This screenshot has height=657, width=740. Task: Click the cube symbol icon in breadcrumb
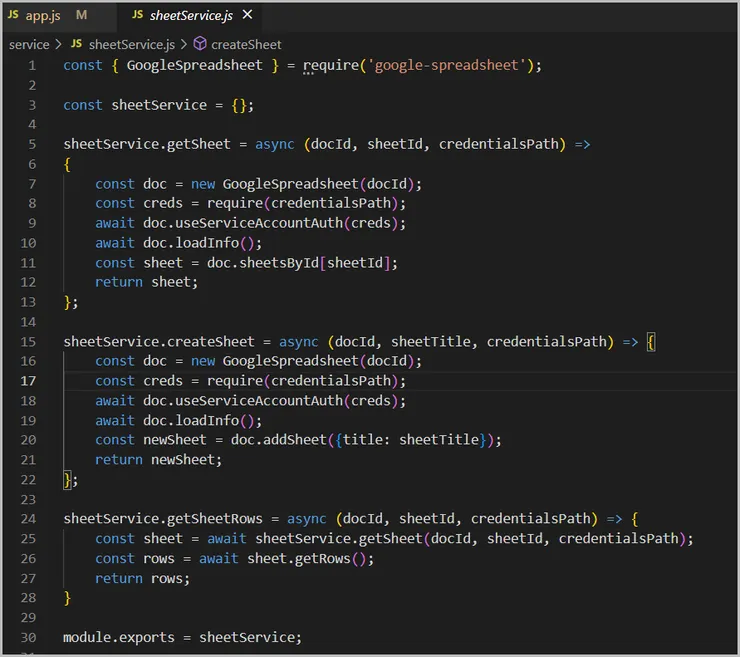[200, 44]
